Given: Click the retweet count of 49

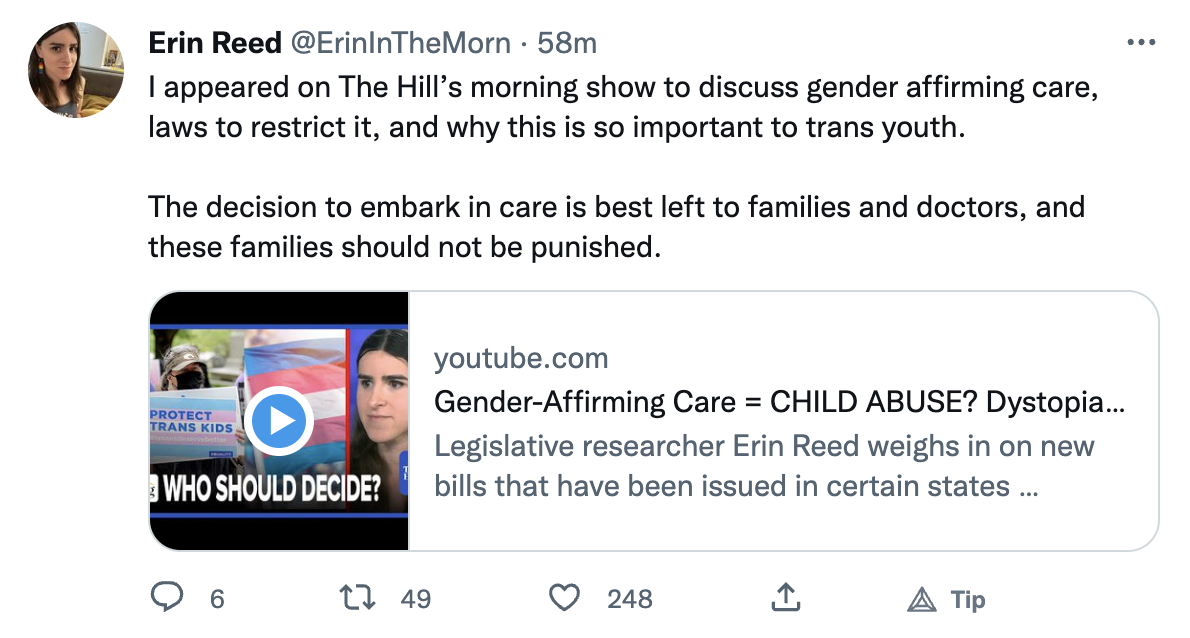Looking at the screenshot, I should pyautogui.click(x=415, y=599).
